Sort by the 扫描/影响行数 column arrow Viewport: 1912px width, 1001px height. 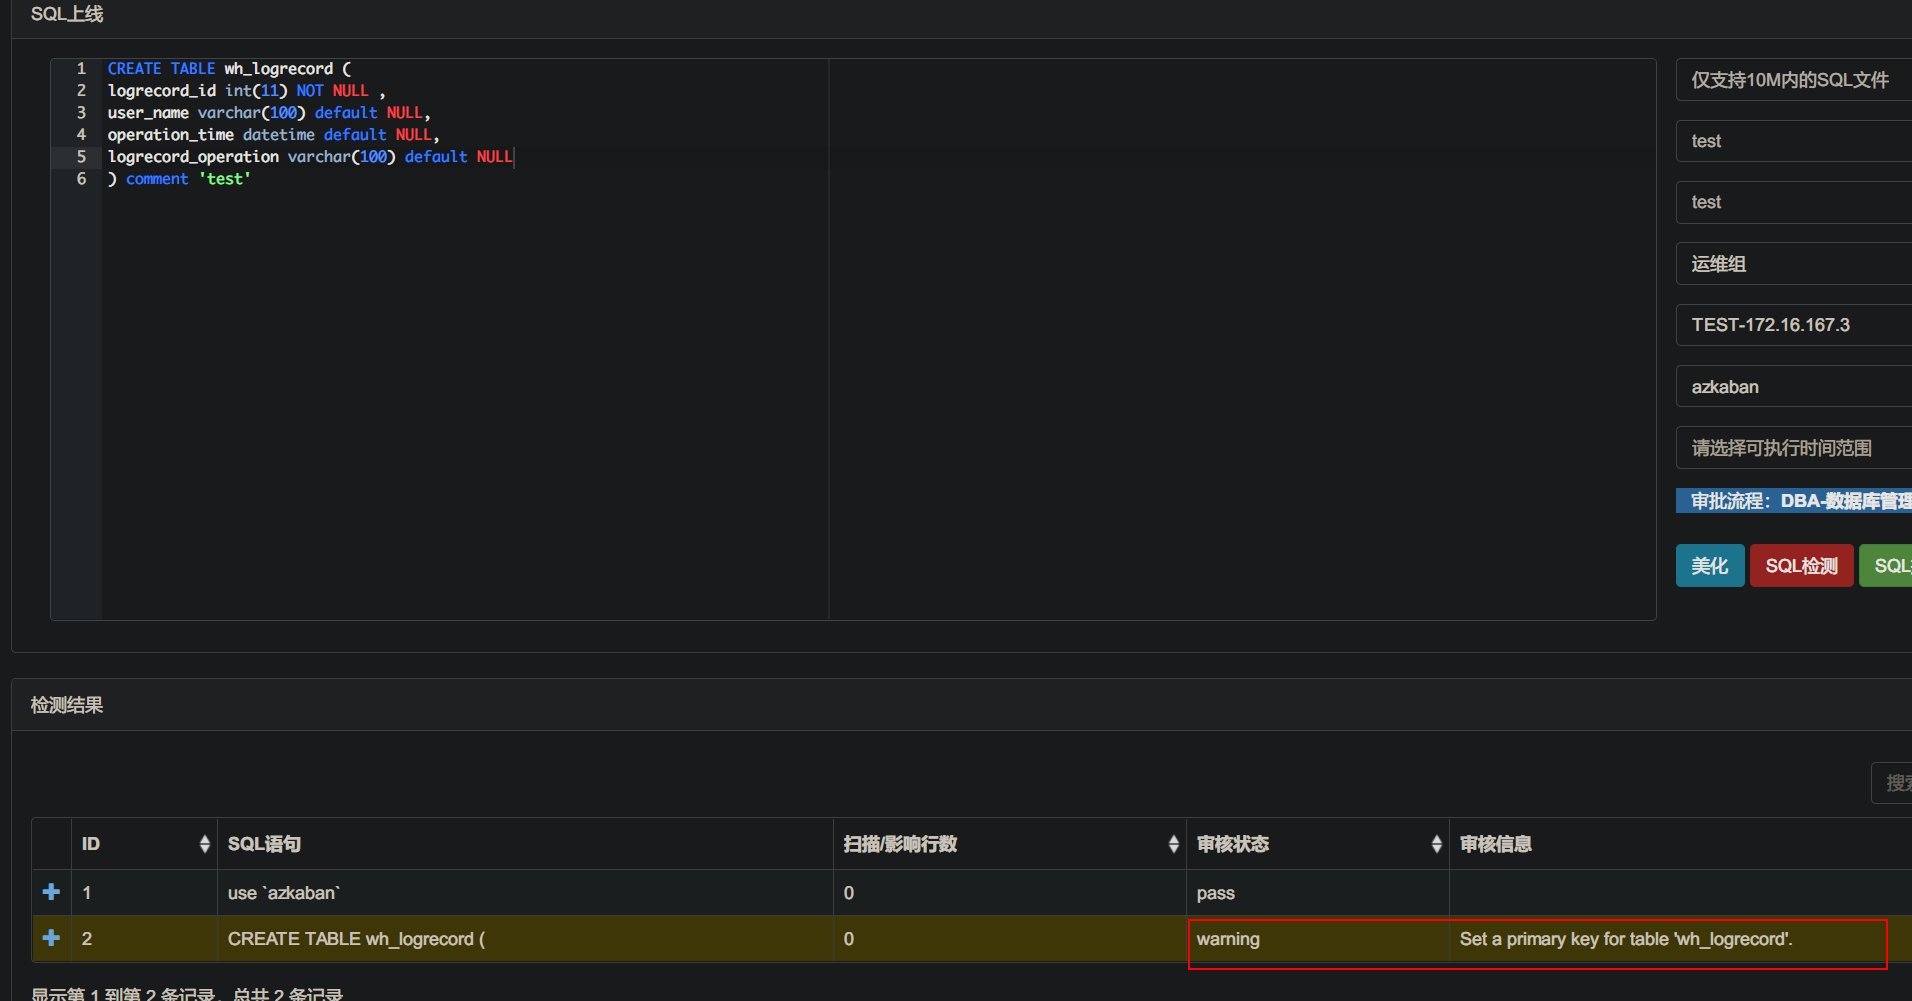tap(1173, 843)
